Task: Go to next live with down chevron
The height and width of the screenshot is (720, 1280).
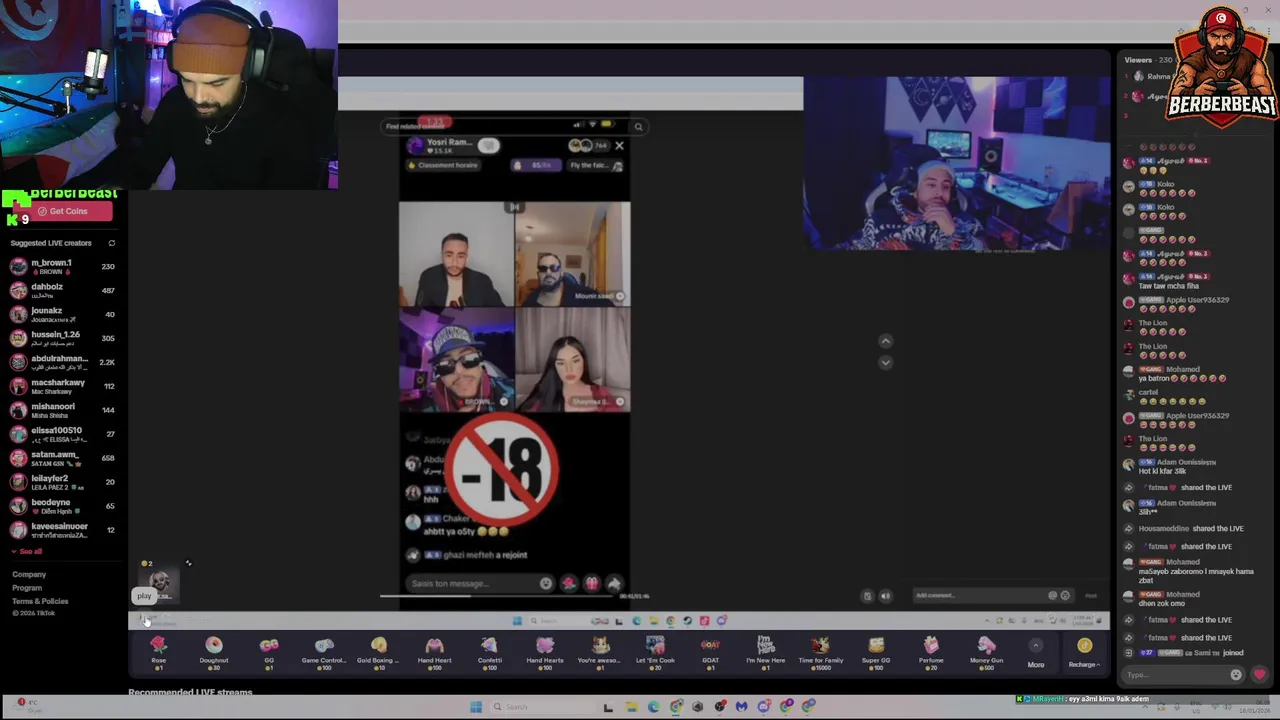Action: (885, 362)
